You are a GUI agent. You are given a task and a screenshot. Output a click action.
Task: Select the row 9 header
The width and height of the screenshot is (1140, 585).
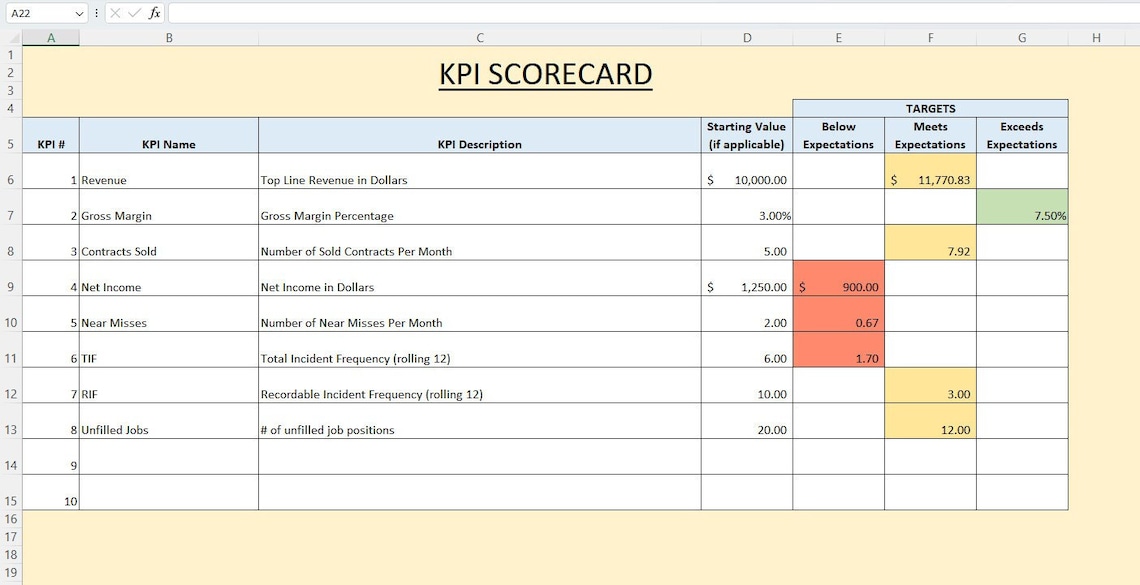click(x=10, y=287)
